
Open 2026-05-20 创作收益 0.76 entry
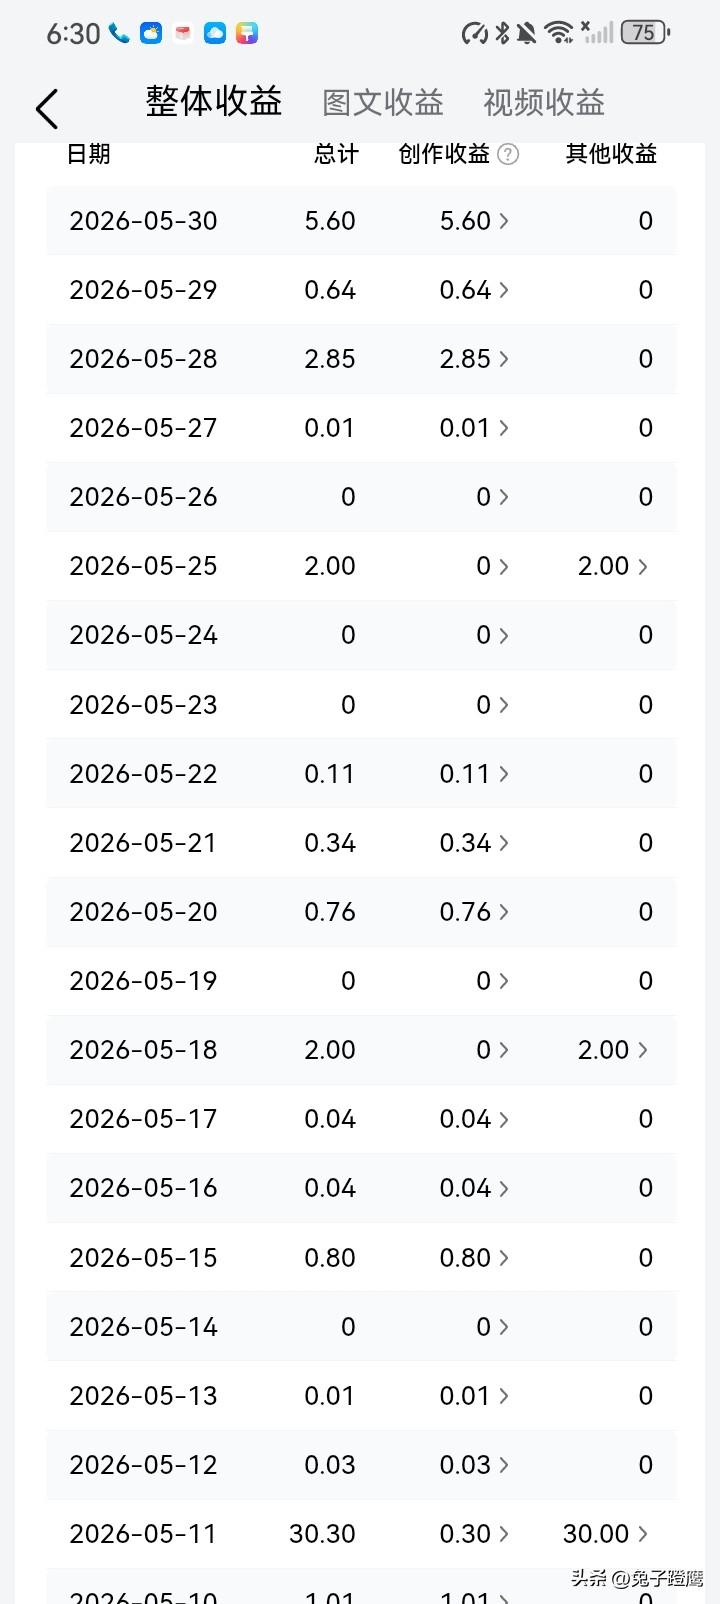pos(474,912)
